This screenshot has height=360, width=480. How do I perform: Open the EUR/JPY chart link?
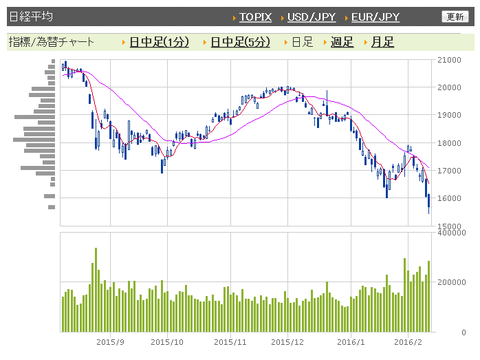(375, 17)
